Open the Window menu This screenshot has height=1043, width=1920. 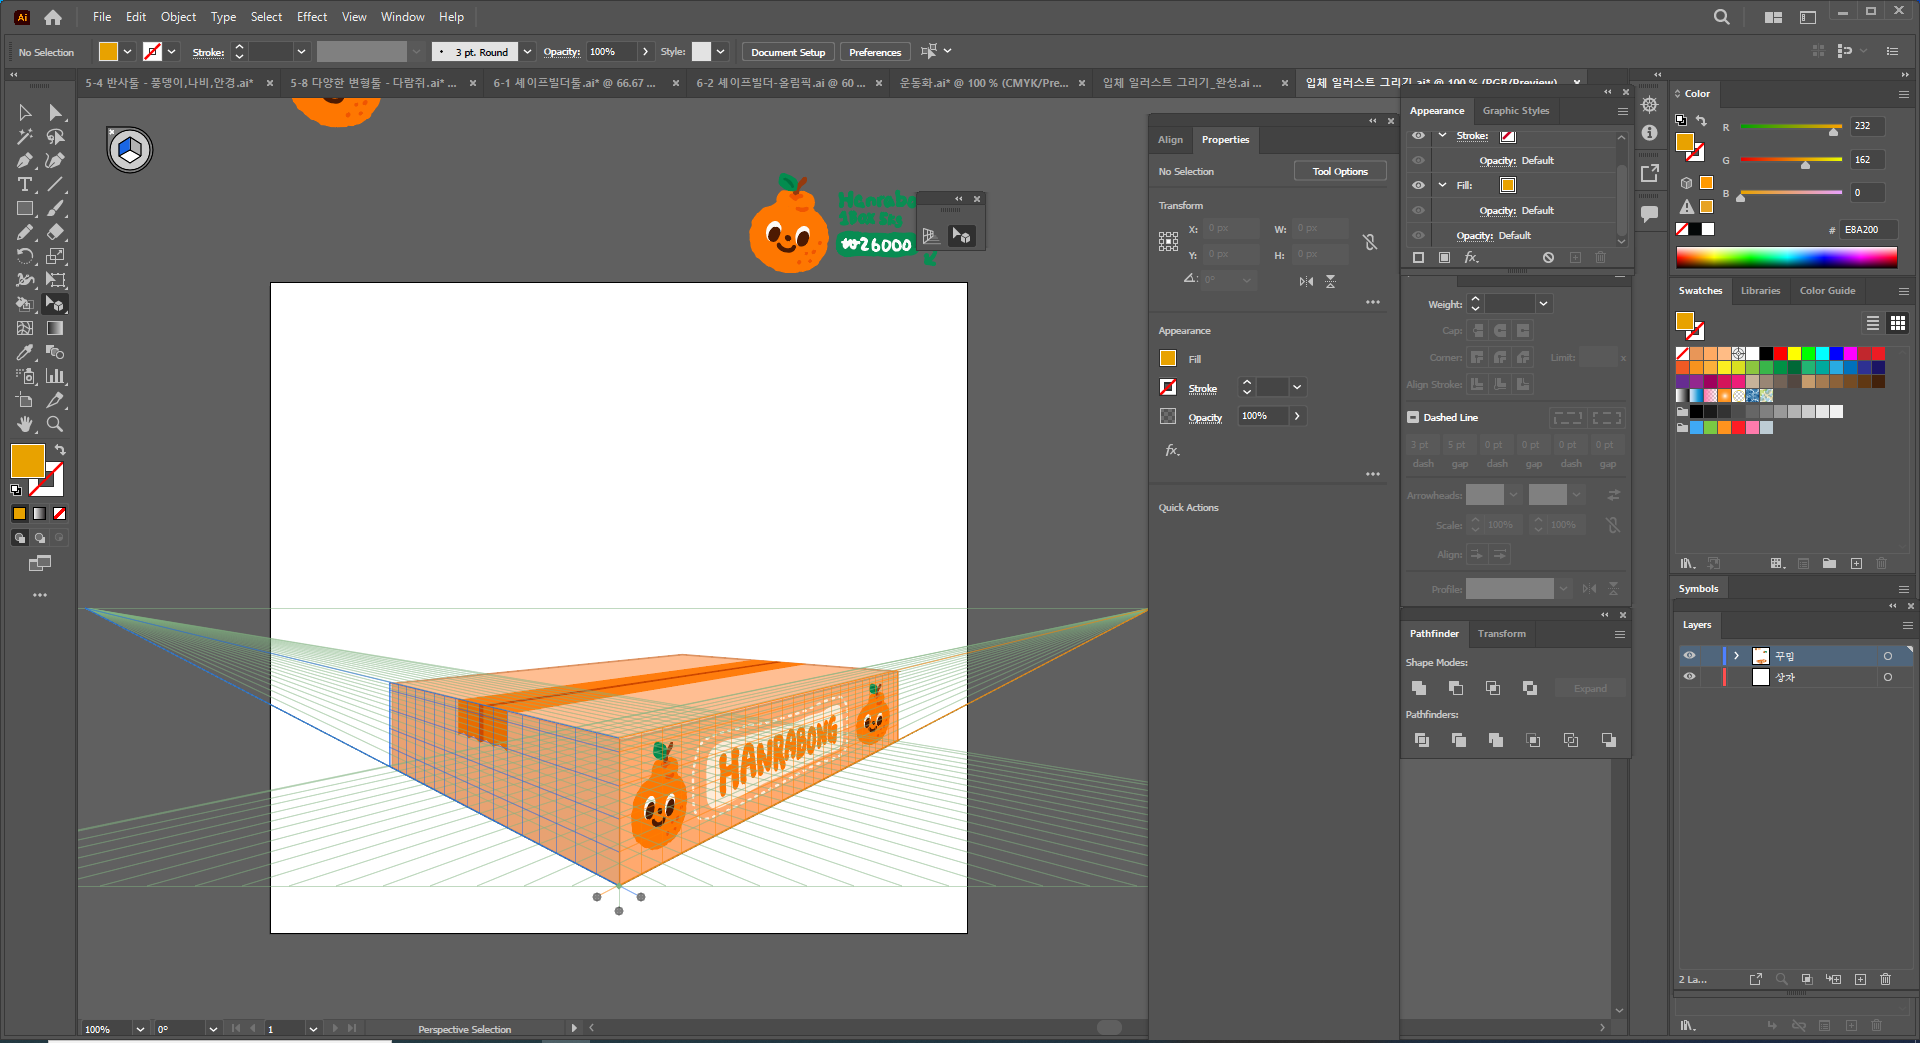(x=402, y=17)
